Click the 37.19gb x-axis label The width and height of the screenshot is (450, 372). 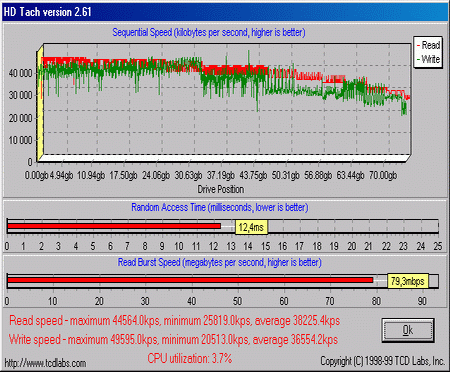click(221, 175)
